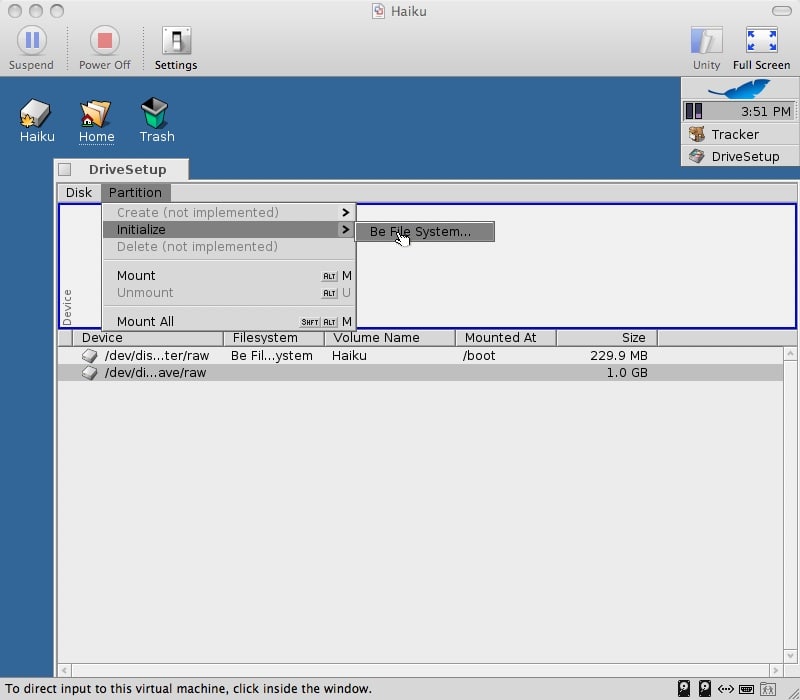Click the DriveSetup entry in Deskbar
Screen dimensions: 800x700
pos(740,156)
